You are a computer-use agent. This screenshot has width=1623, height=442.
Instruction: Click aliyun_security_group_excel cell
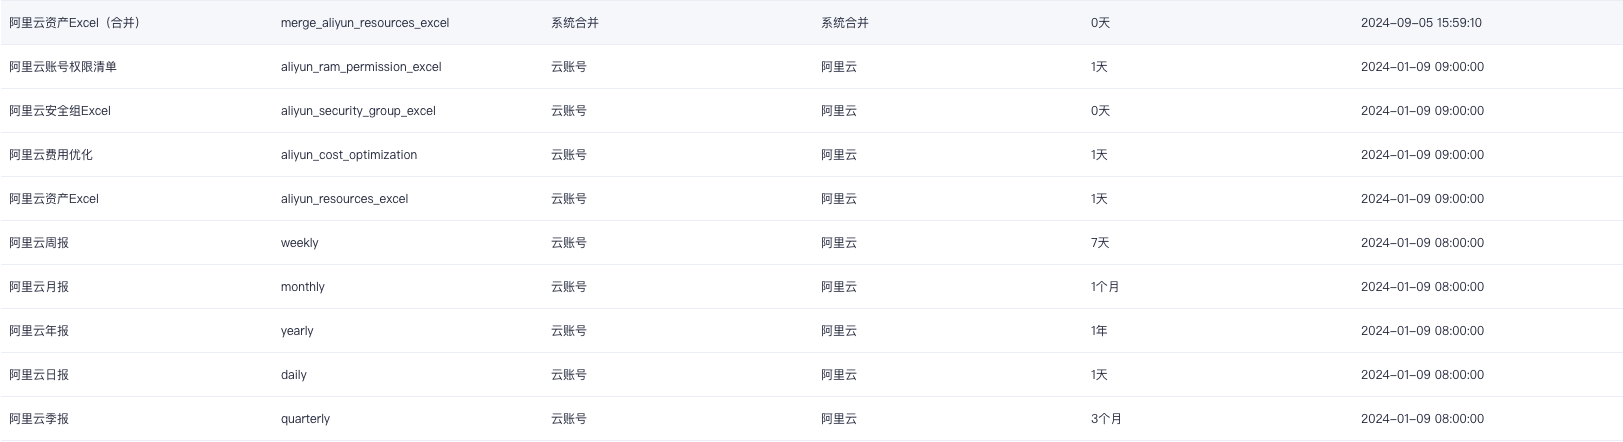357,111
